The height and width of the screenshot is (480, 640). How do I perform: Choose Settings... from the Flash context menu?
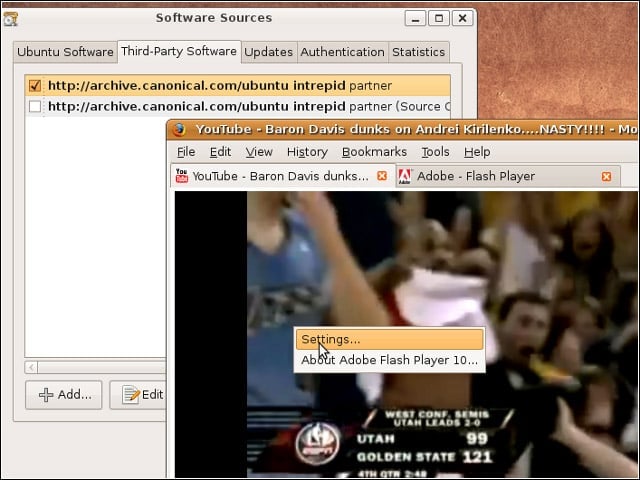coord(389,340)
